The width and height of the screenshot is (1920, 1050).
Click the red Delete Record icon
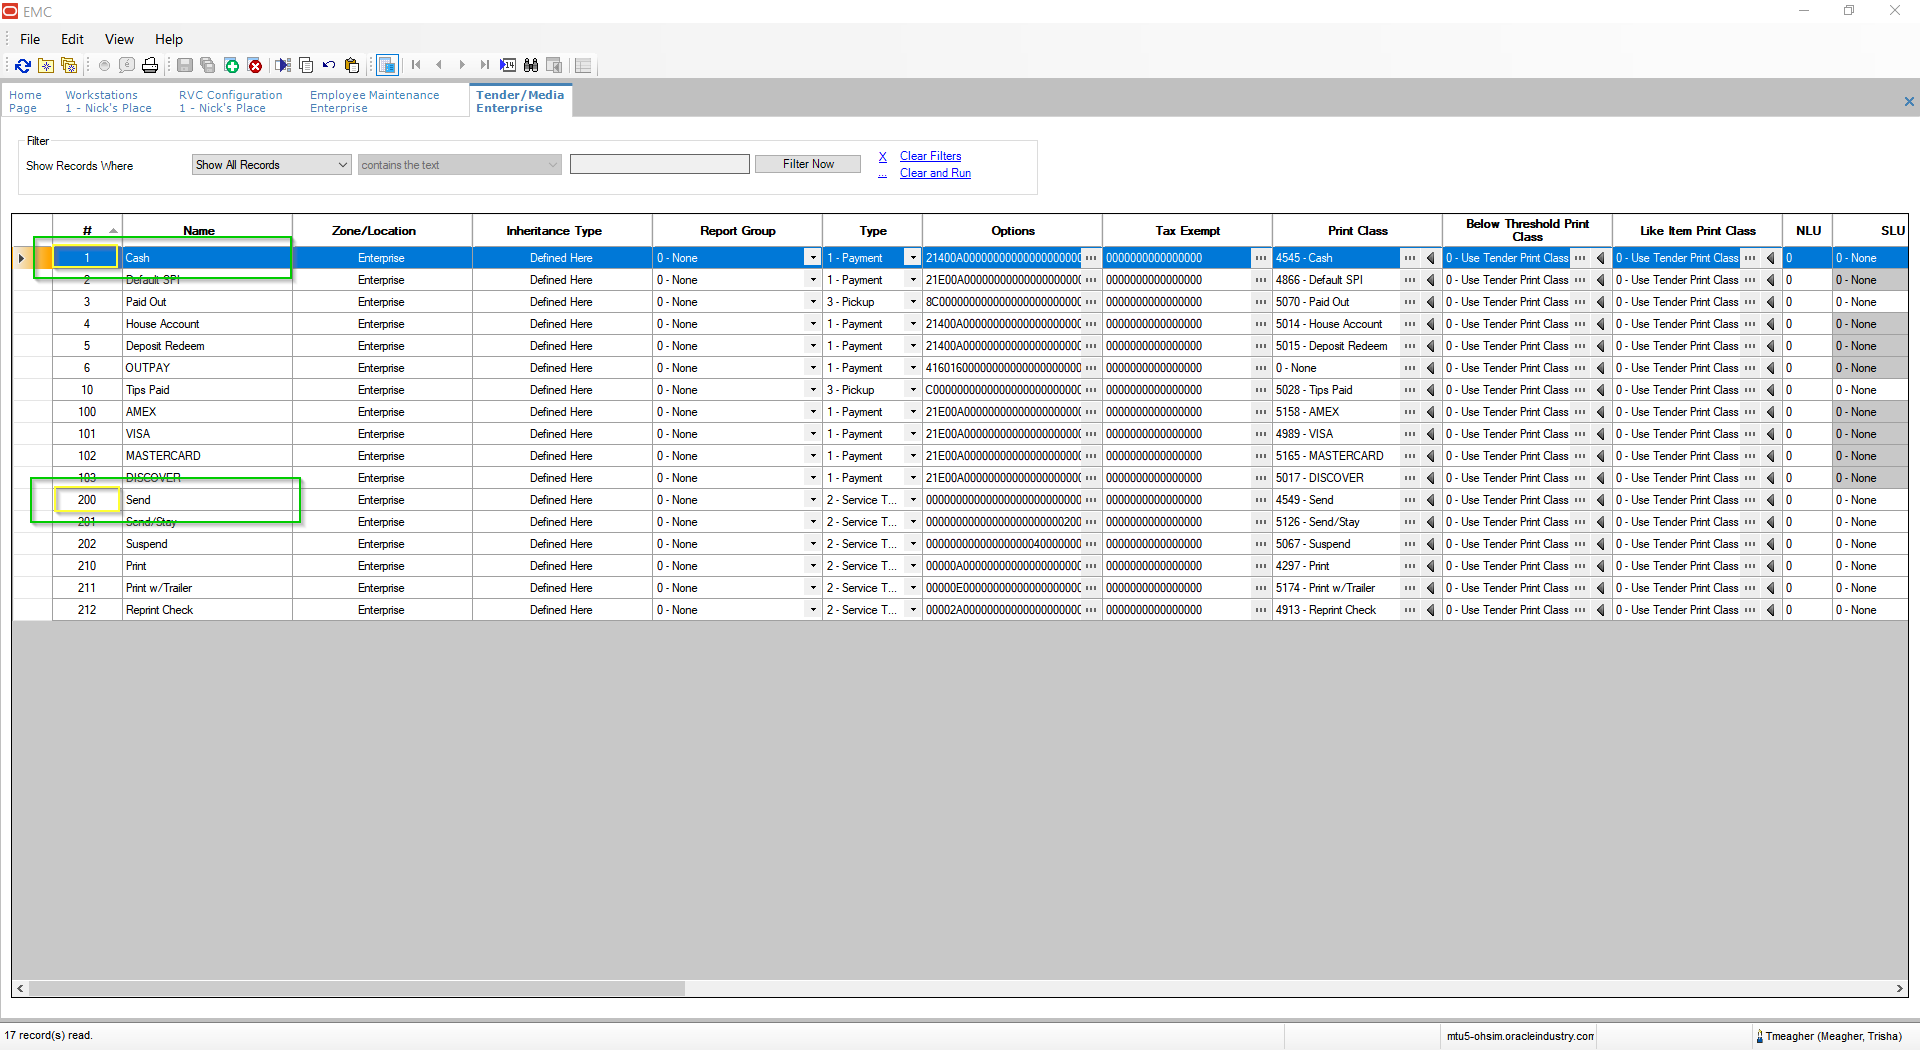pos(256,65)
